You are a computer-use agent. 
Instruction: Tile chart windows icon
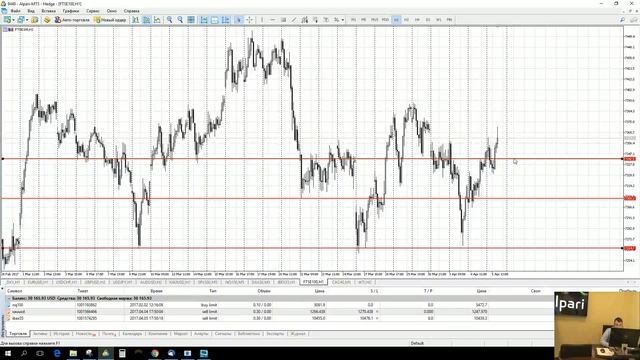click(x=191, y=20)
